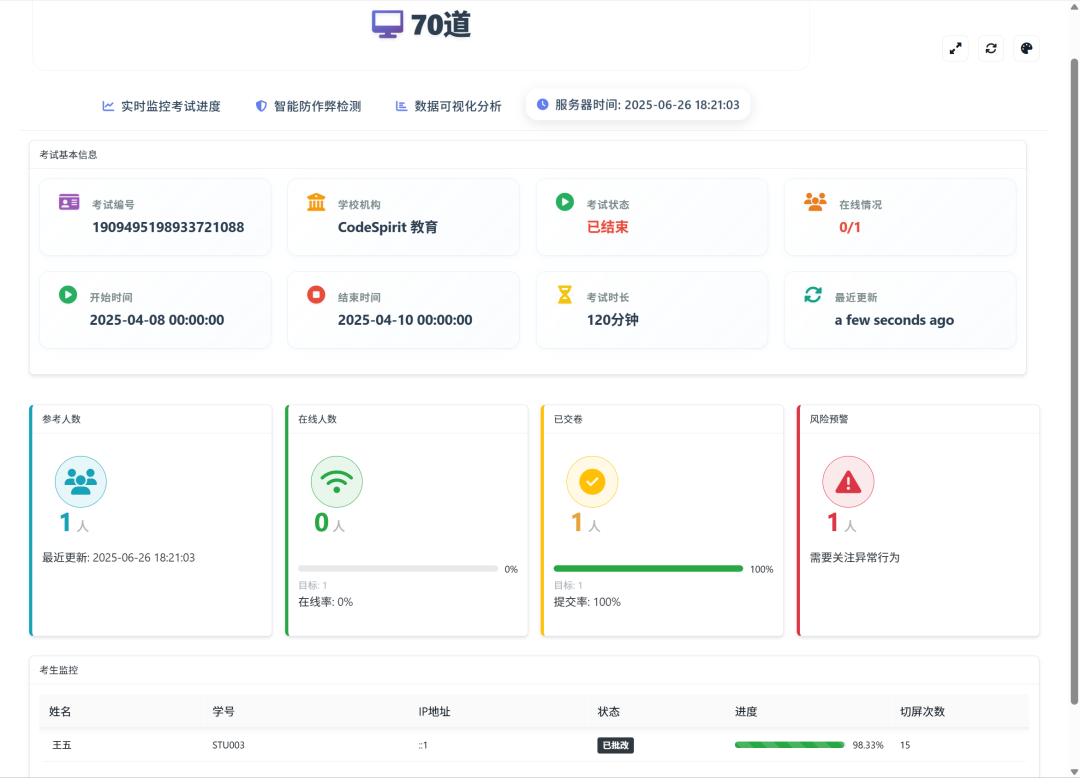Image resolution: width=1080 pixels, height=778 pixels.
Task: Click the 在线率: 0% text
Action: coord(326,602)
